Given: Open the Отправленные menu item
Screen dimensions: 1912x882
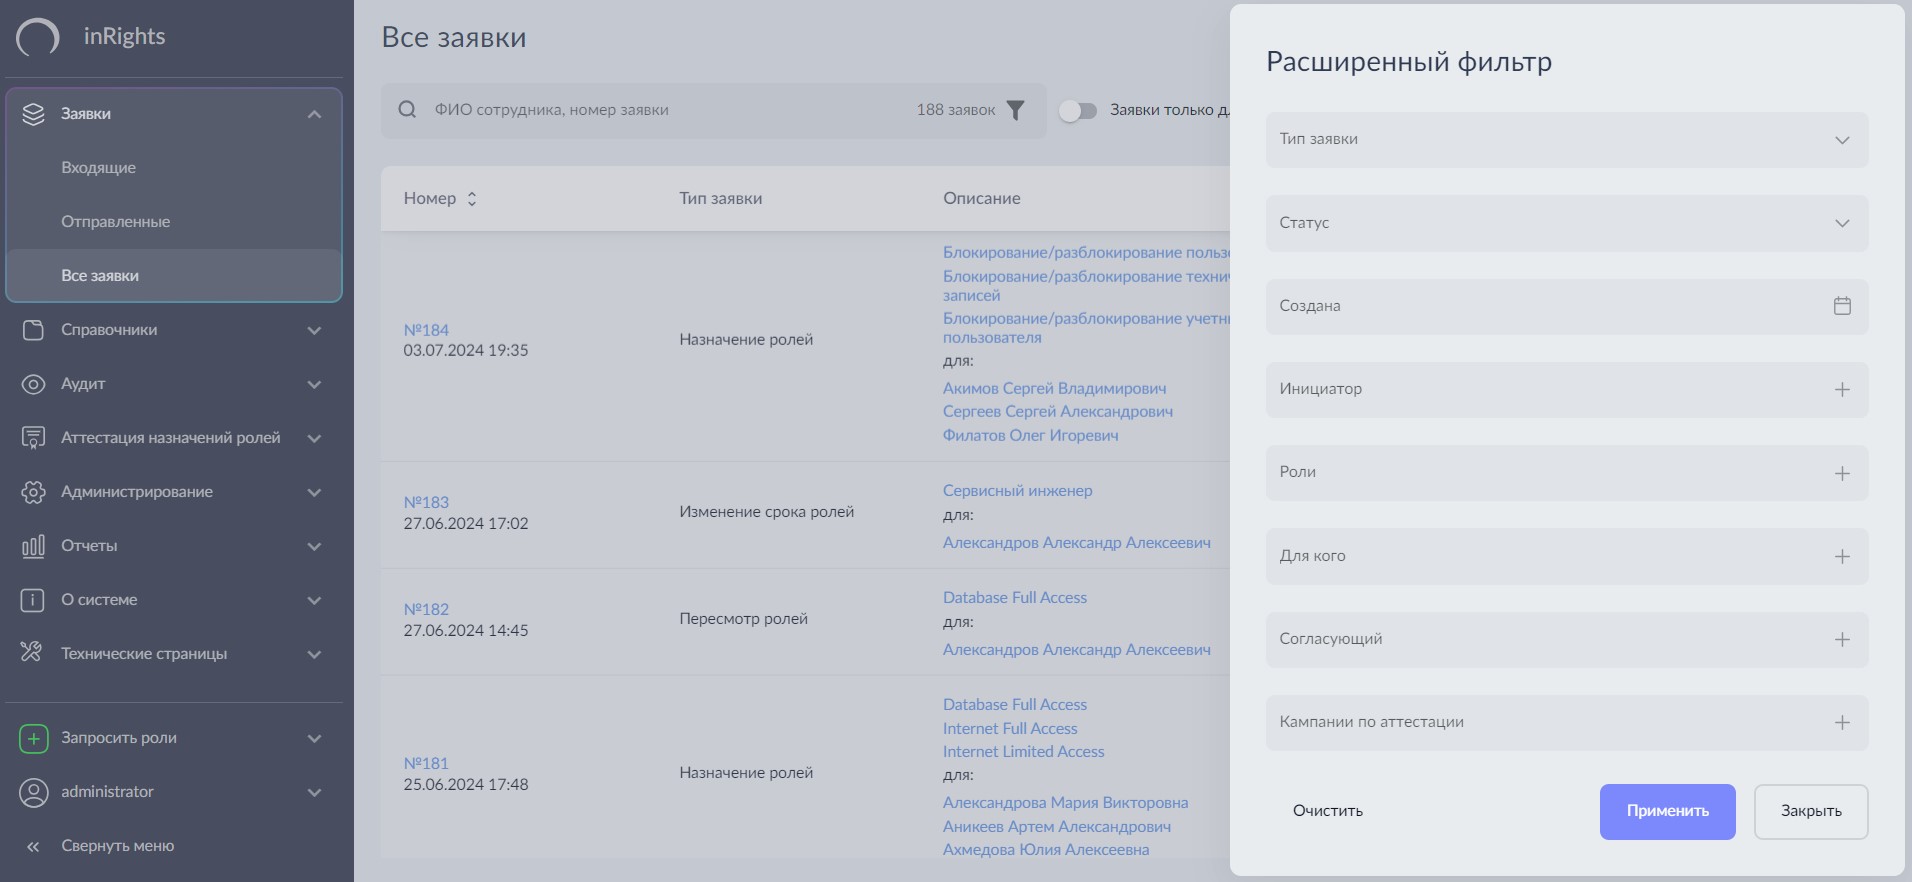Looking at the screenshot, I should click(115, 222).
